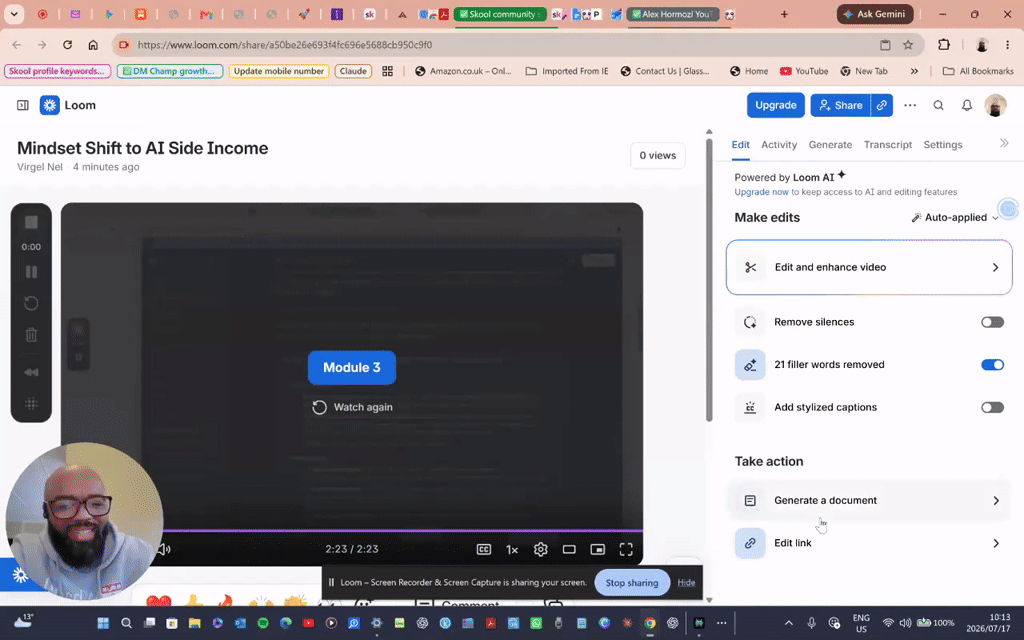The image size is (1024, 640).
Task: Click the Upgrade now link
Action: [761, 192]
